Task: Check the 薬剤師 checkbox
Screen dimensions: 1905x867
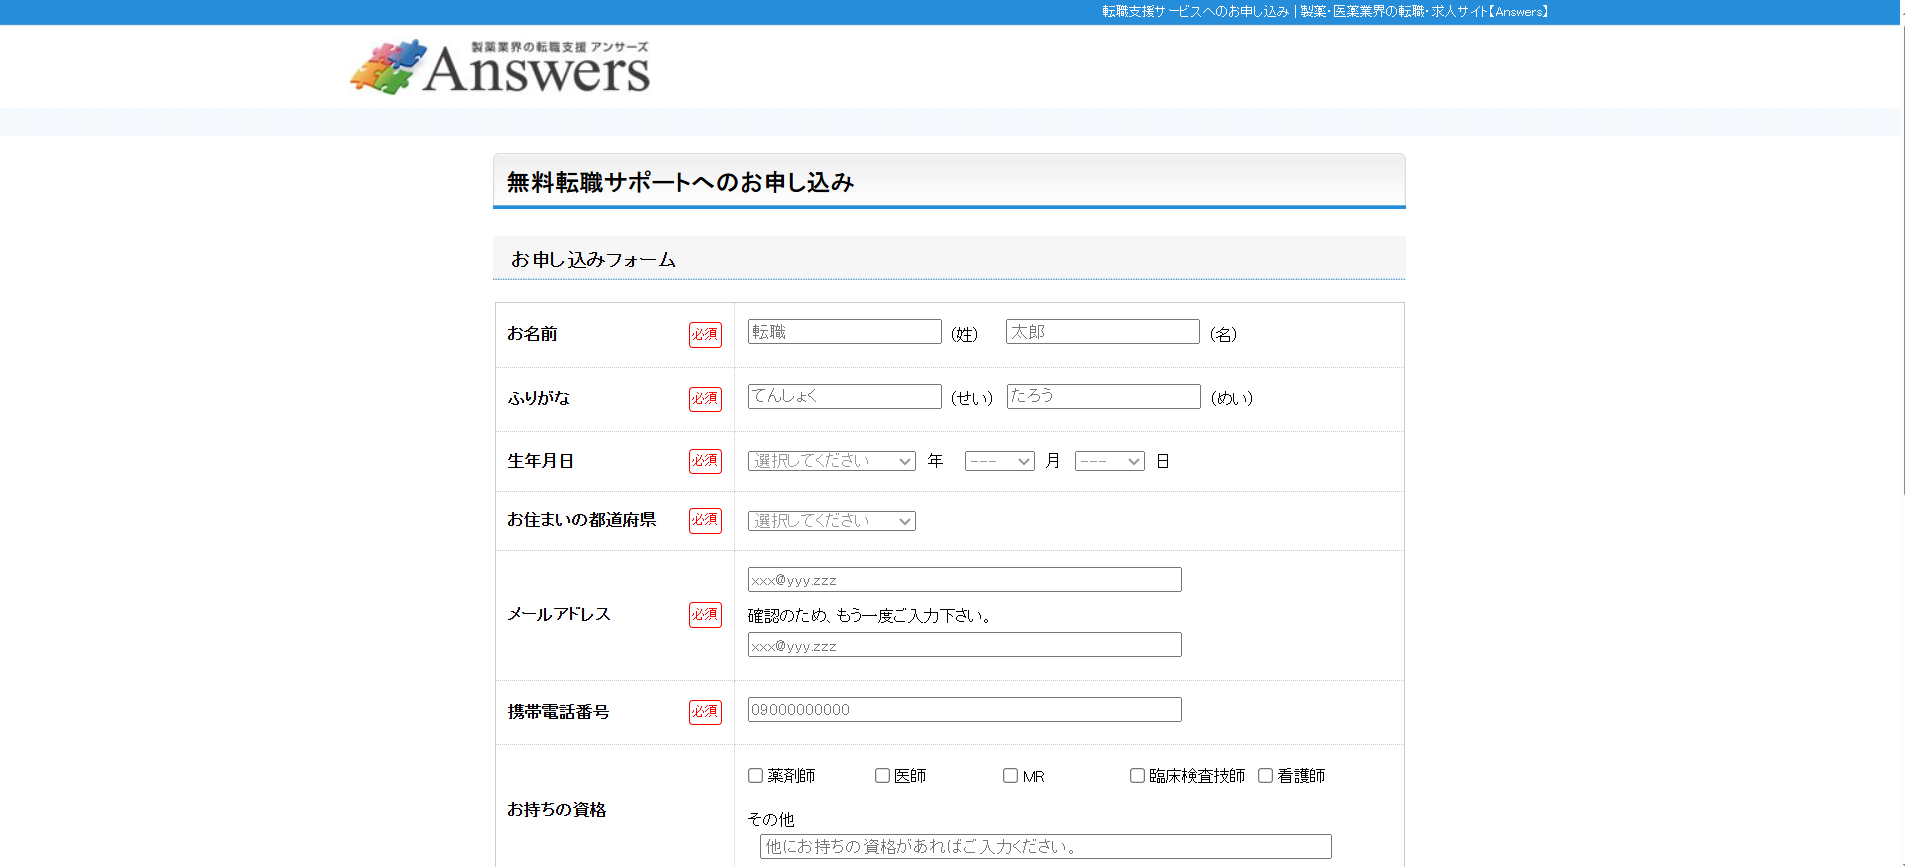Action: (x=756, y=776)
